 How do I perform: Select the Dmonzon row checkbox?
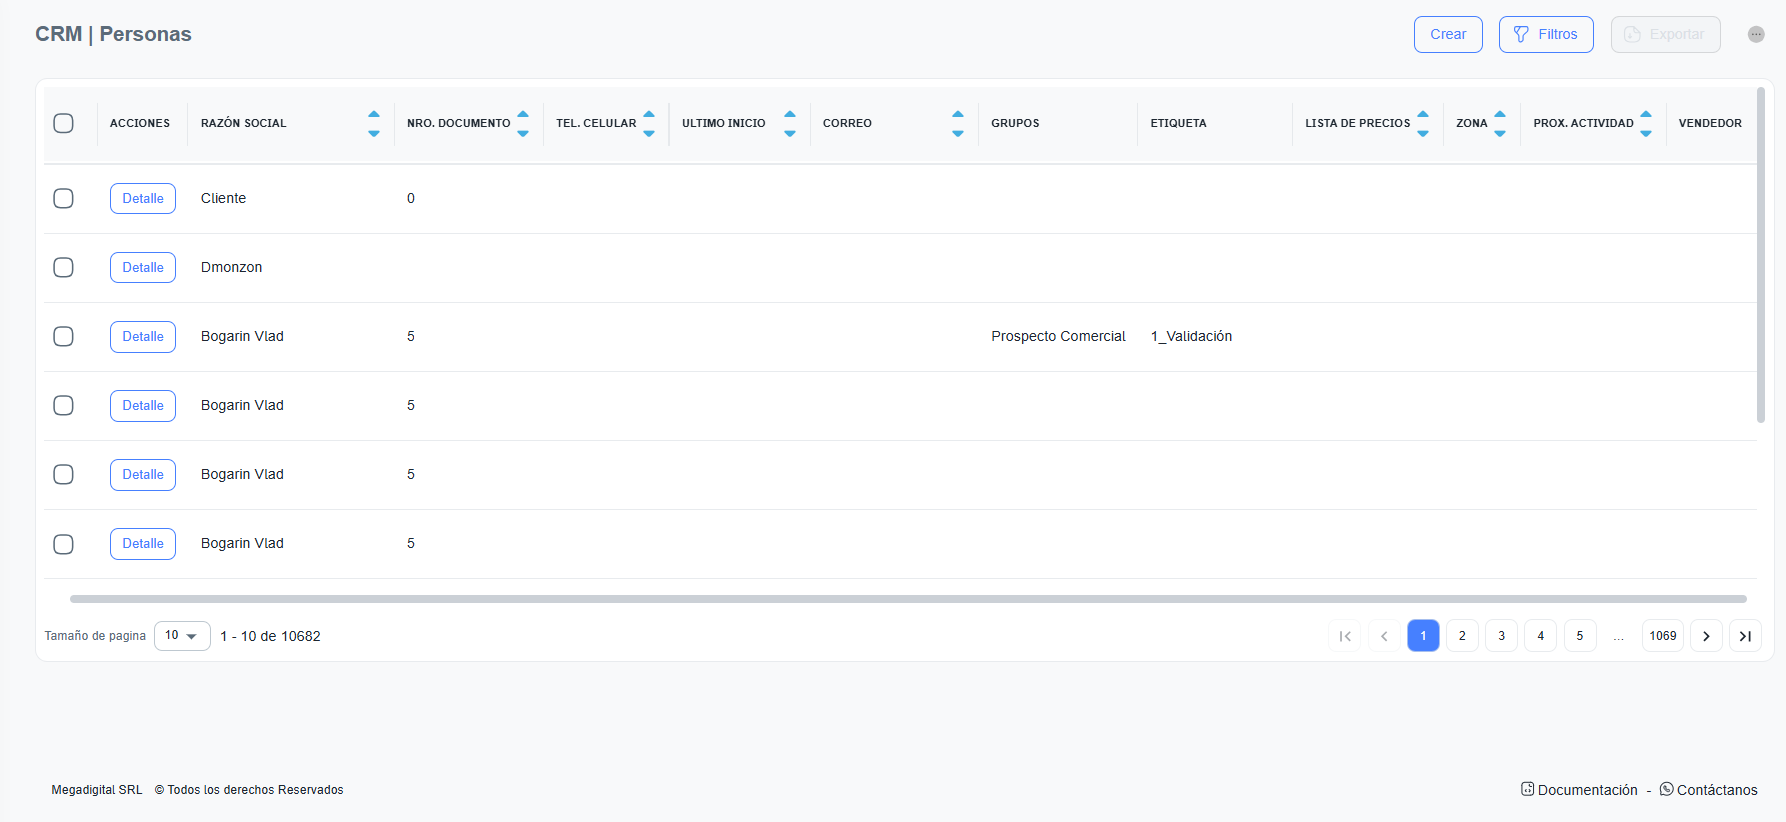click(x=63, y=267)
